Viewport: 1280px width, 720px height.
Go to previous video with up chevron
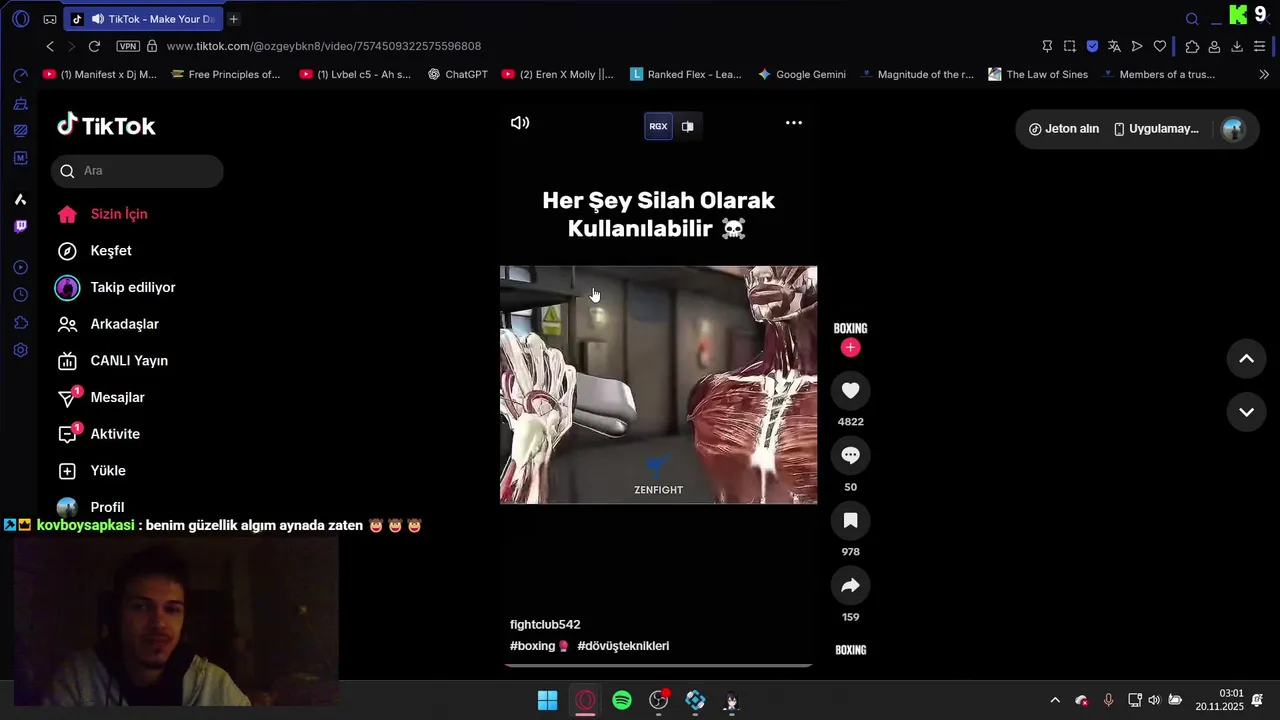(1246, 359)
